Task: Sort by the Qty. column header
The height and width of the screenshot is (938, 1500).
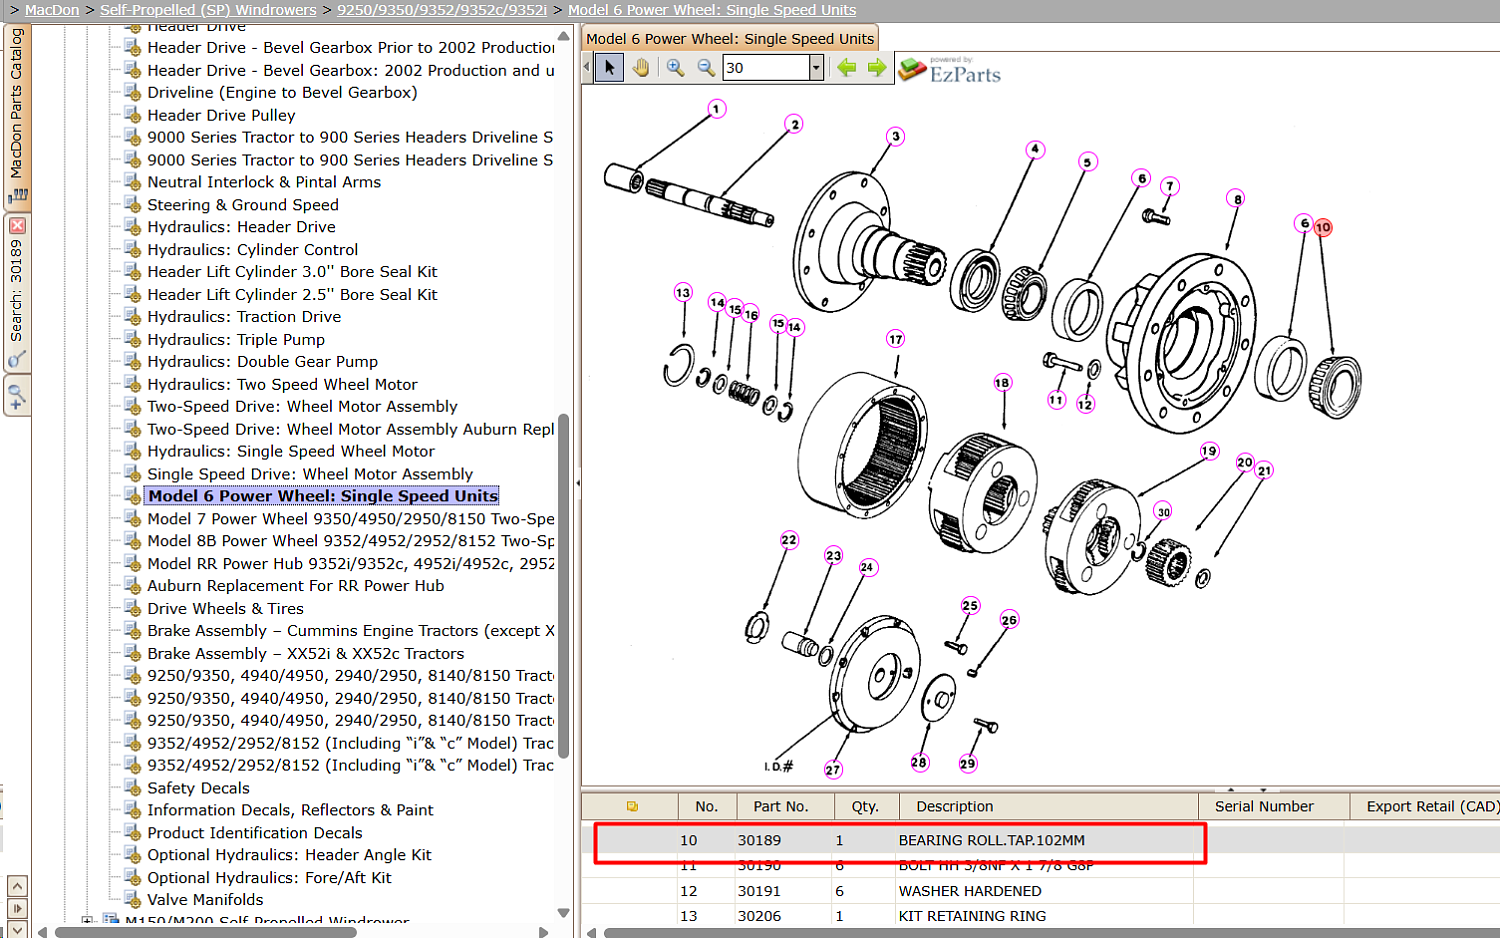Action: (x=865, y=807)
